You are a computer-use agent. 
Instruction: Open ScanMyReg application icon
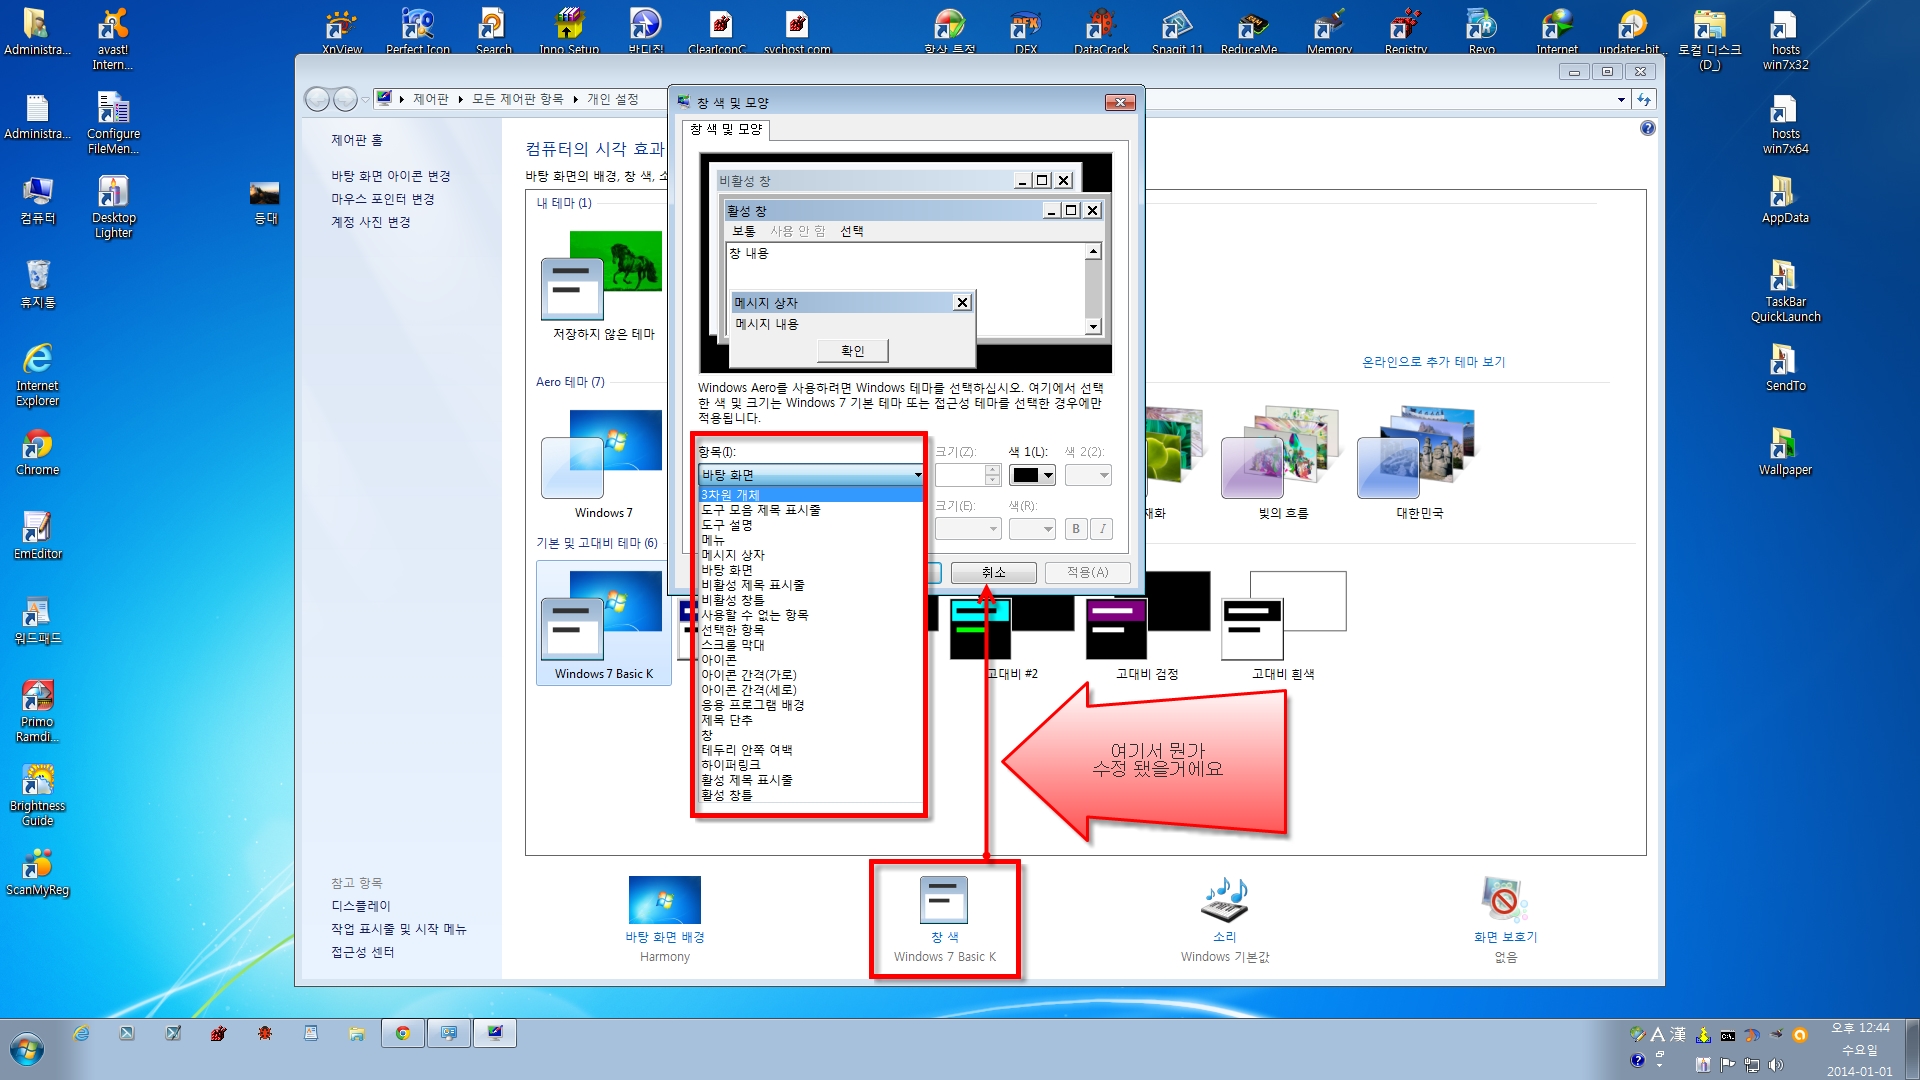(x=37, y=864)
